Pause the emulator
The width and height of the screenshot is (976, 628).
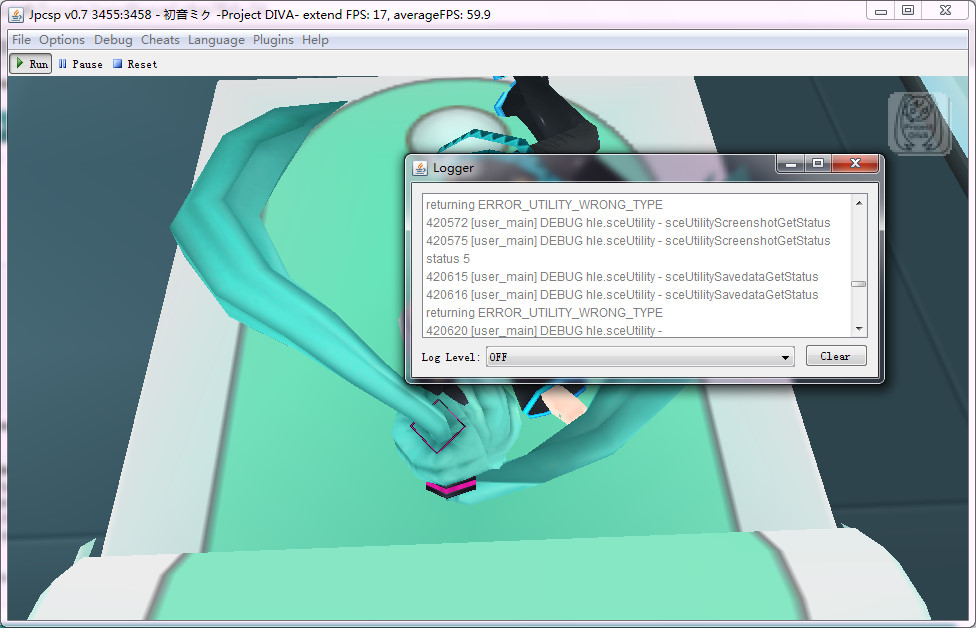coord(80,64)
